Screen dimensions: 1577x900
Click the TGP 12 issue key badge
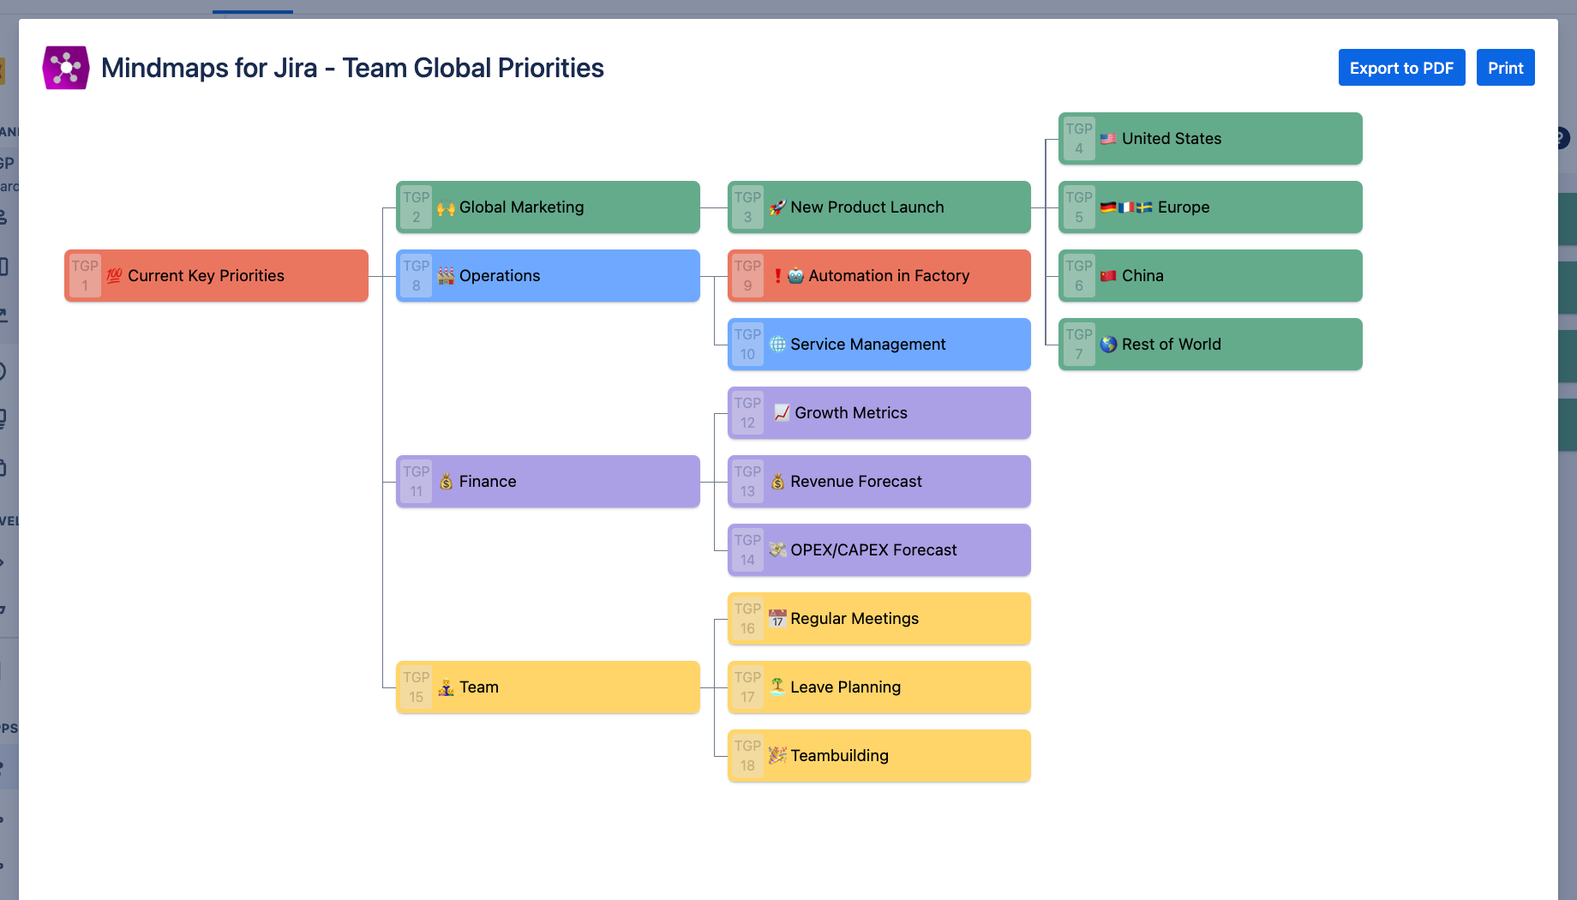[747, 413]
